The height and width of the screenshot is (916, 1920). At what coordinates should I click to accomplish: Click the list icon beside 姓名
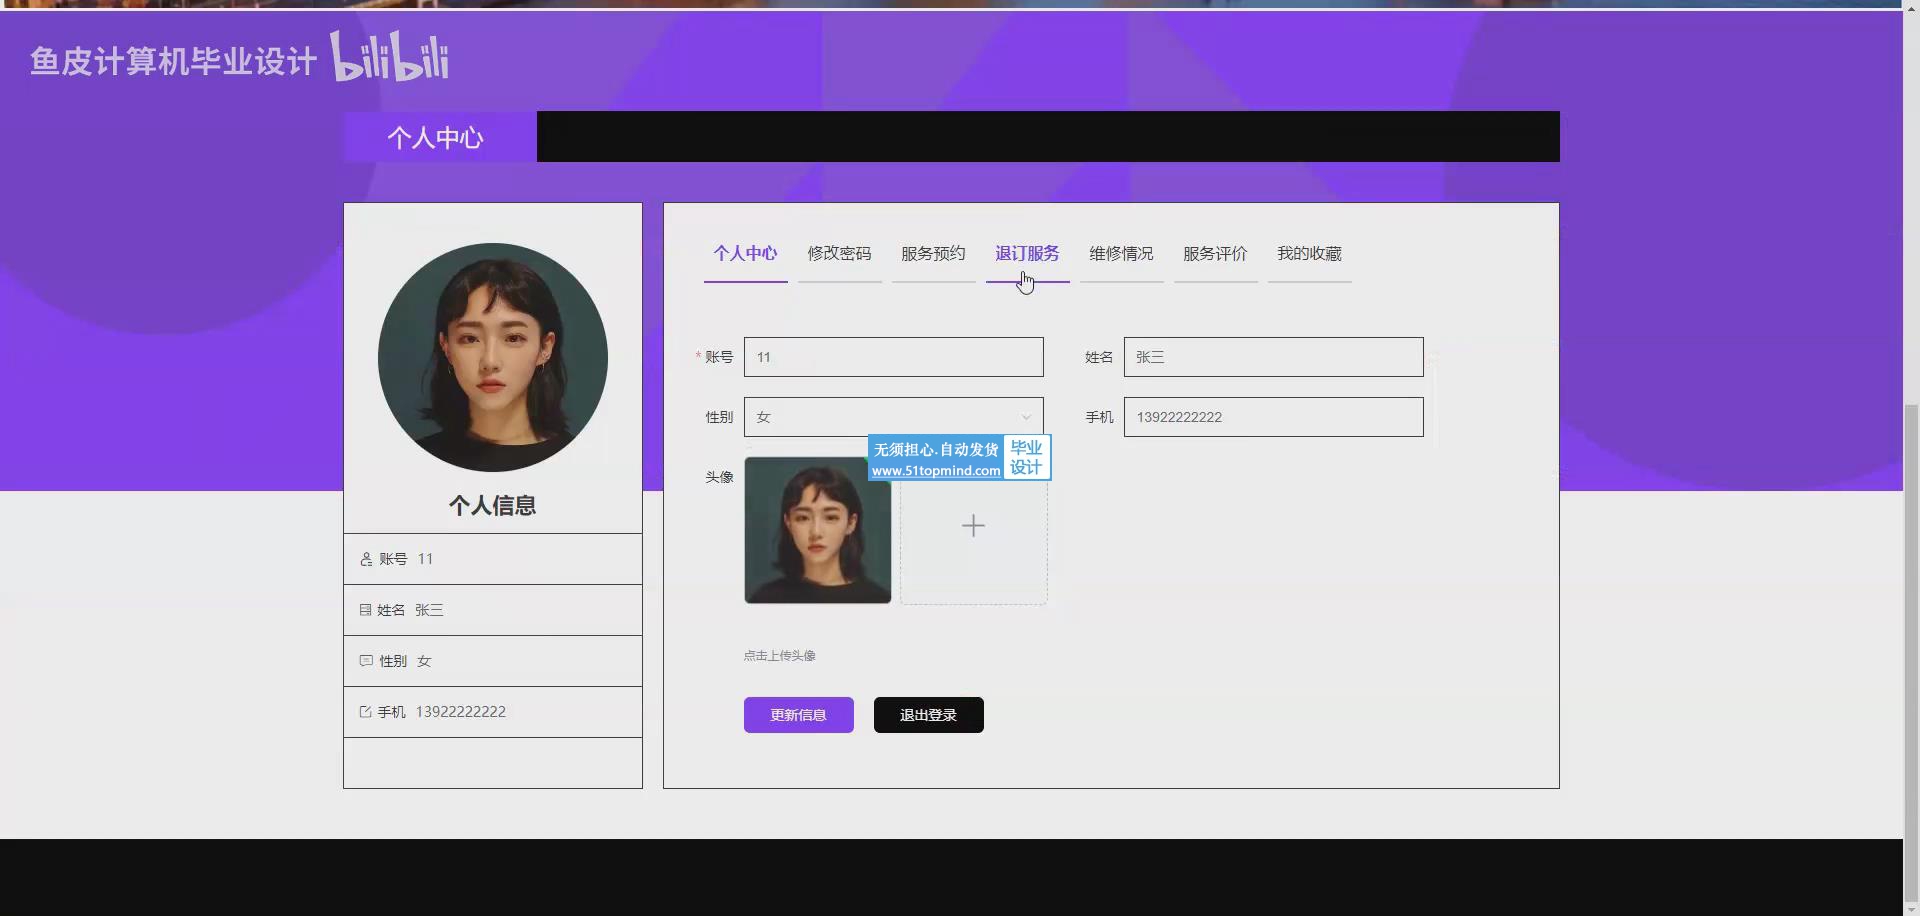(x=365, y=610)
